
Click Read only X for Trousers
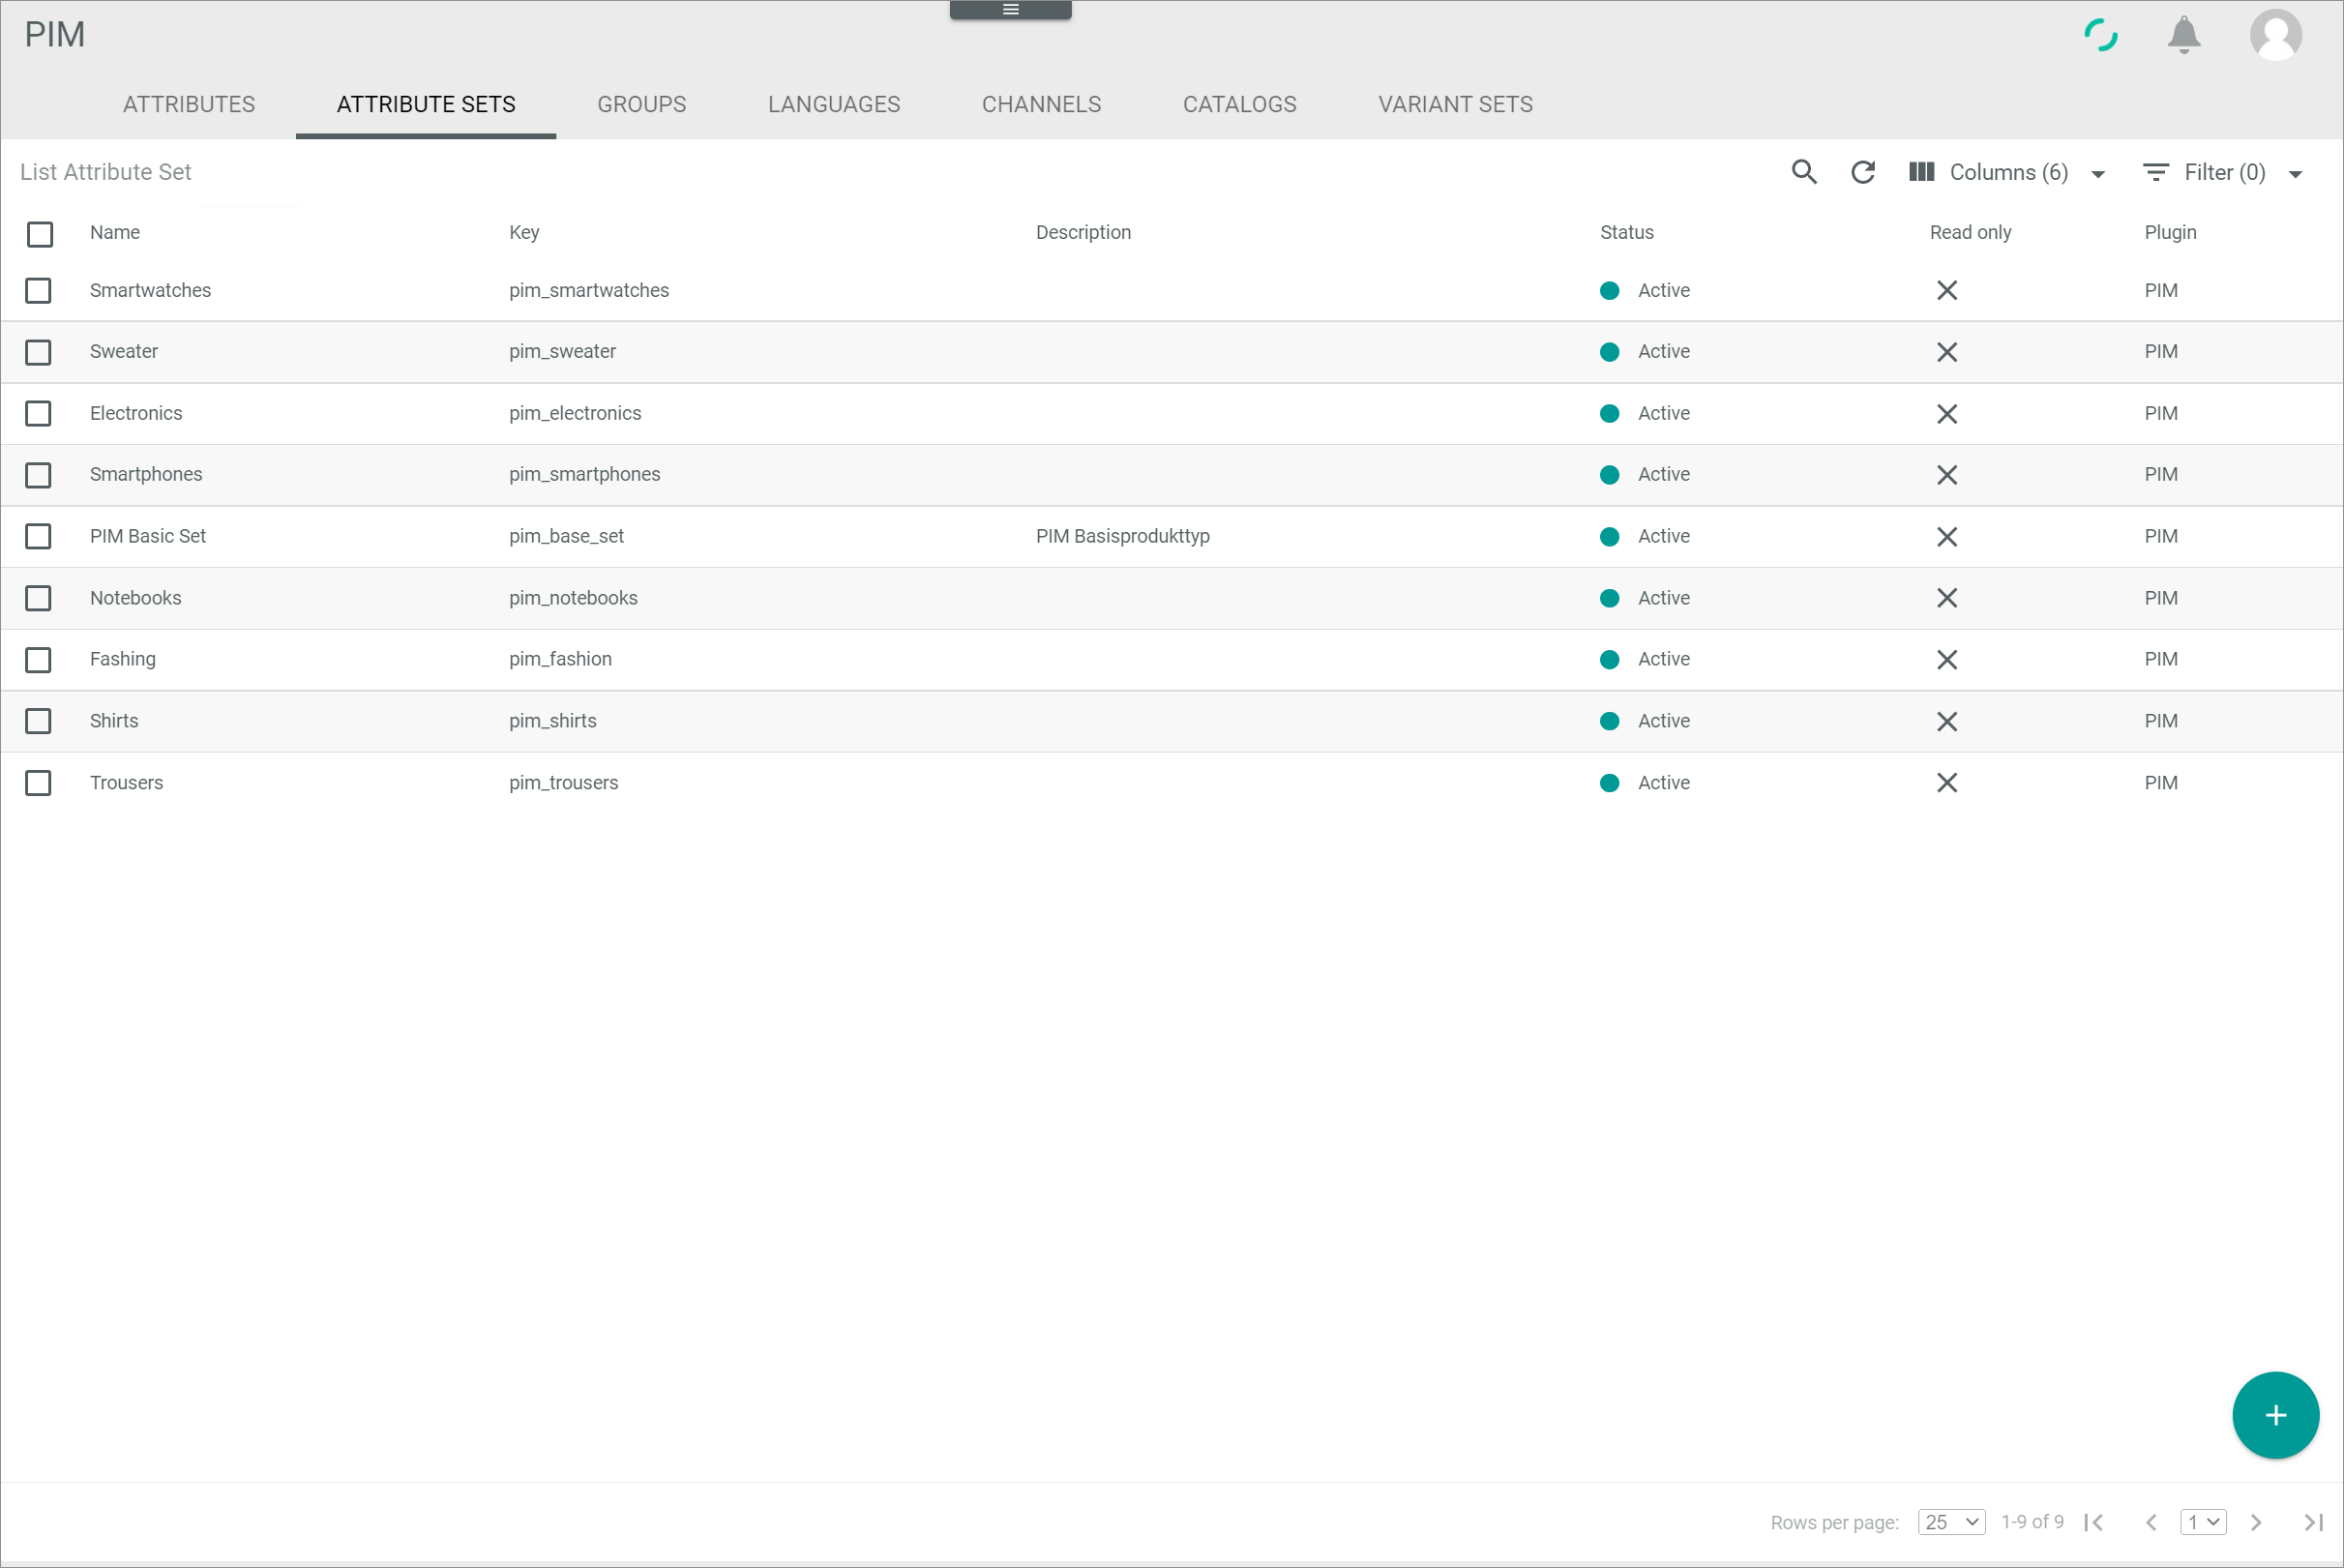click(1947, 782)
